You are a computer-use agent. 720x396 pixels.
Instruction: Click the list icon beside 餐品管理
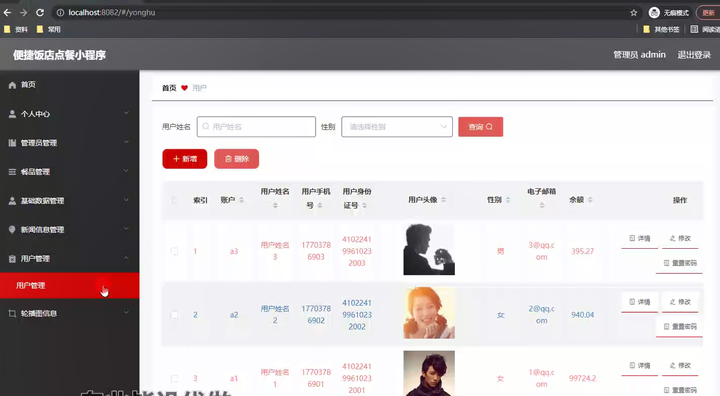coord(12,172)
